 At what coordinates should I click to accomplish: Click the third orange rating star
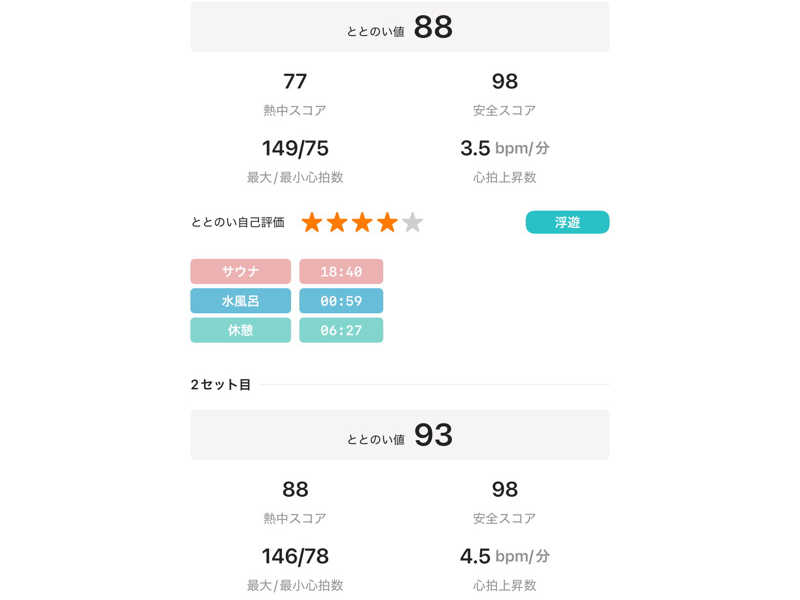(x=362, y=222)
